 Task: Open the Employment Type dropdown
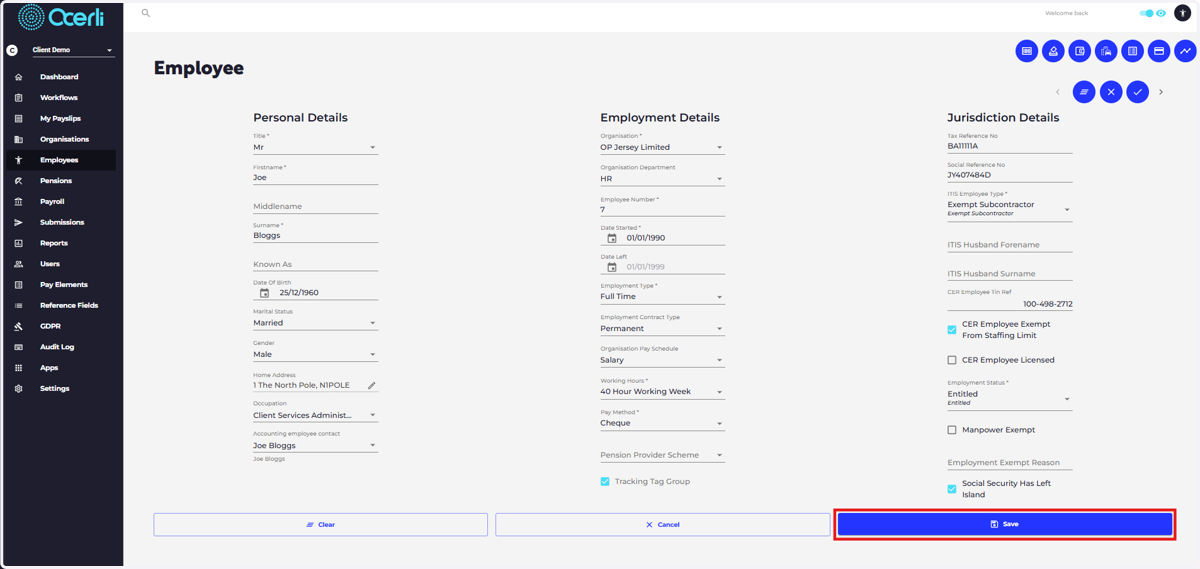click(x=662, y=297)
